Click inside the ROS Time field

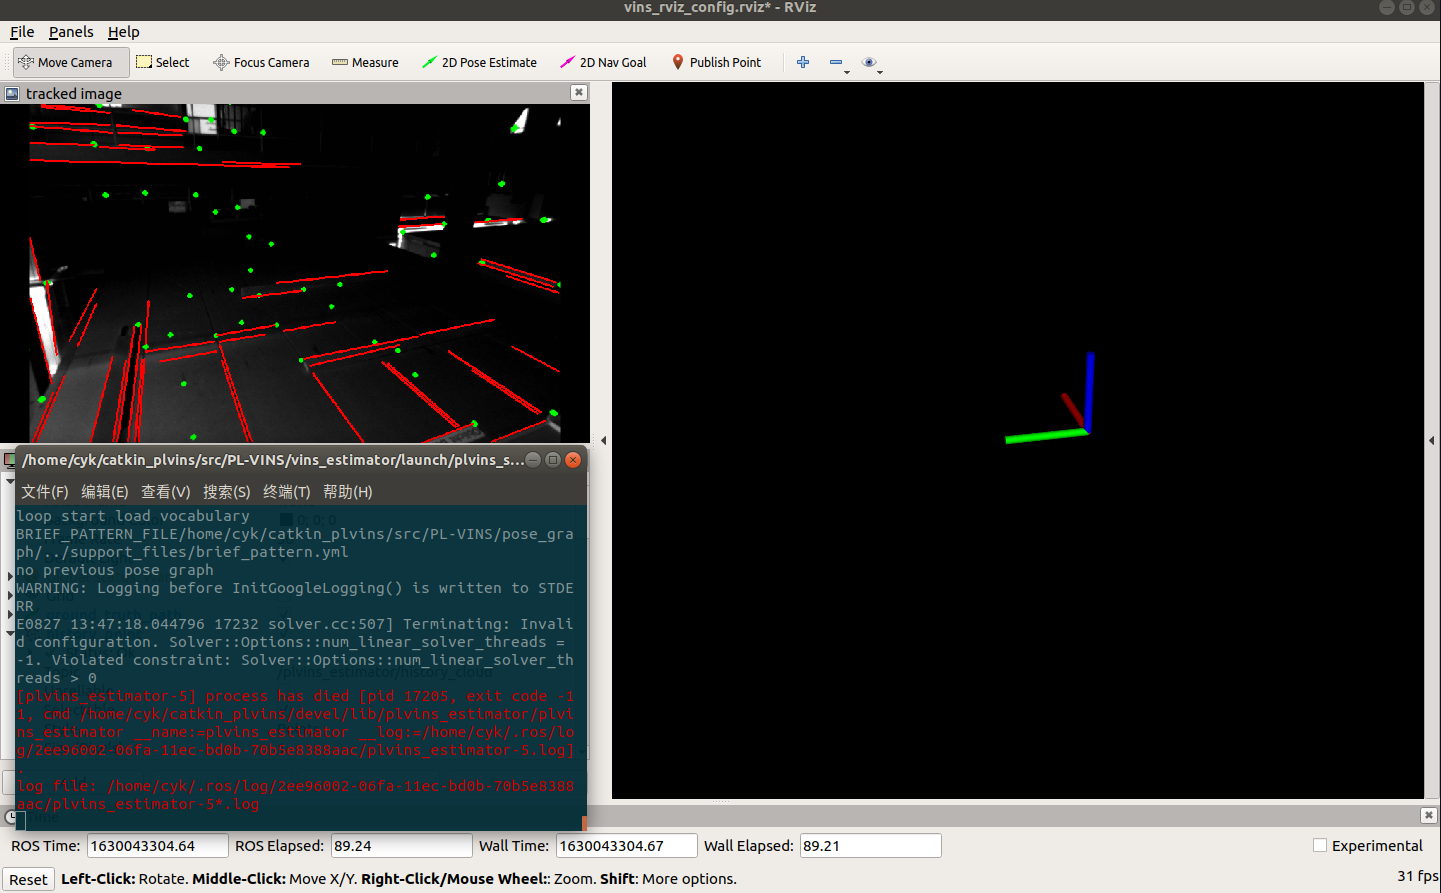tap(156, 845)
